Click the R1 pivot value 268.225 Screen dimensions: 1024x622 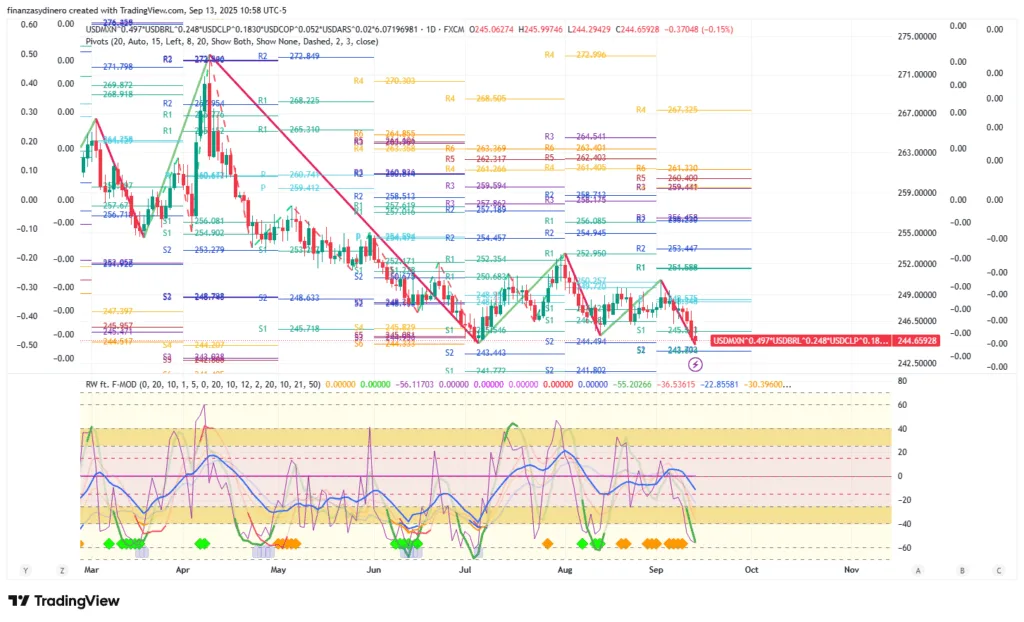point(304,101)
